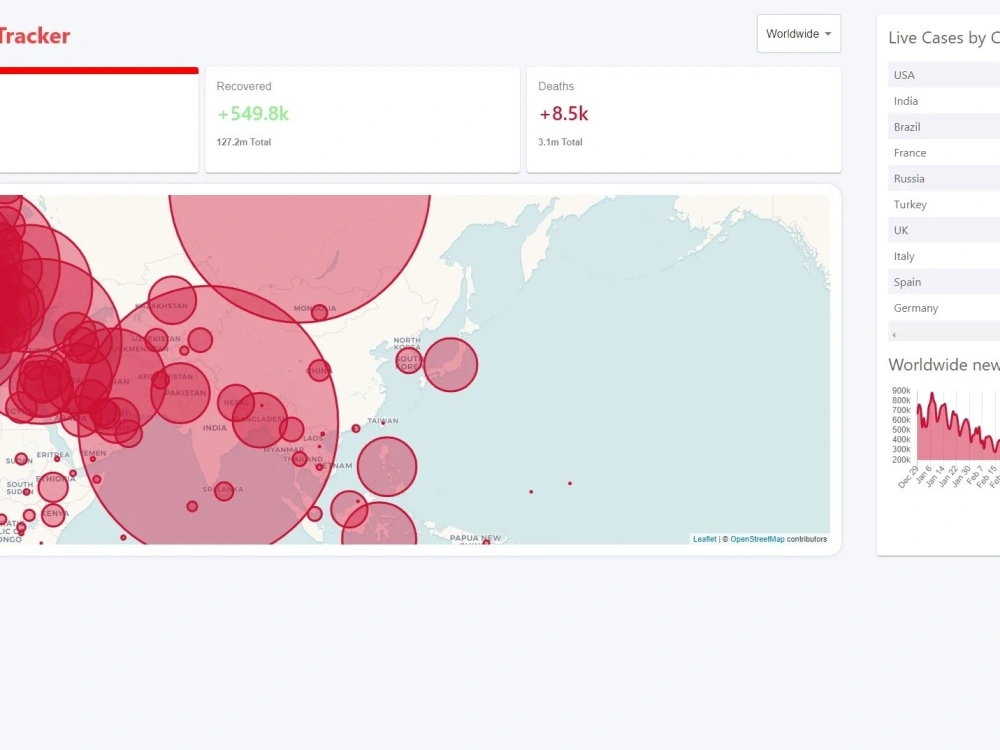1000x750 pixels.
Task: Click the Worldwide new cases heading
Action: tap(944, 365)
